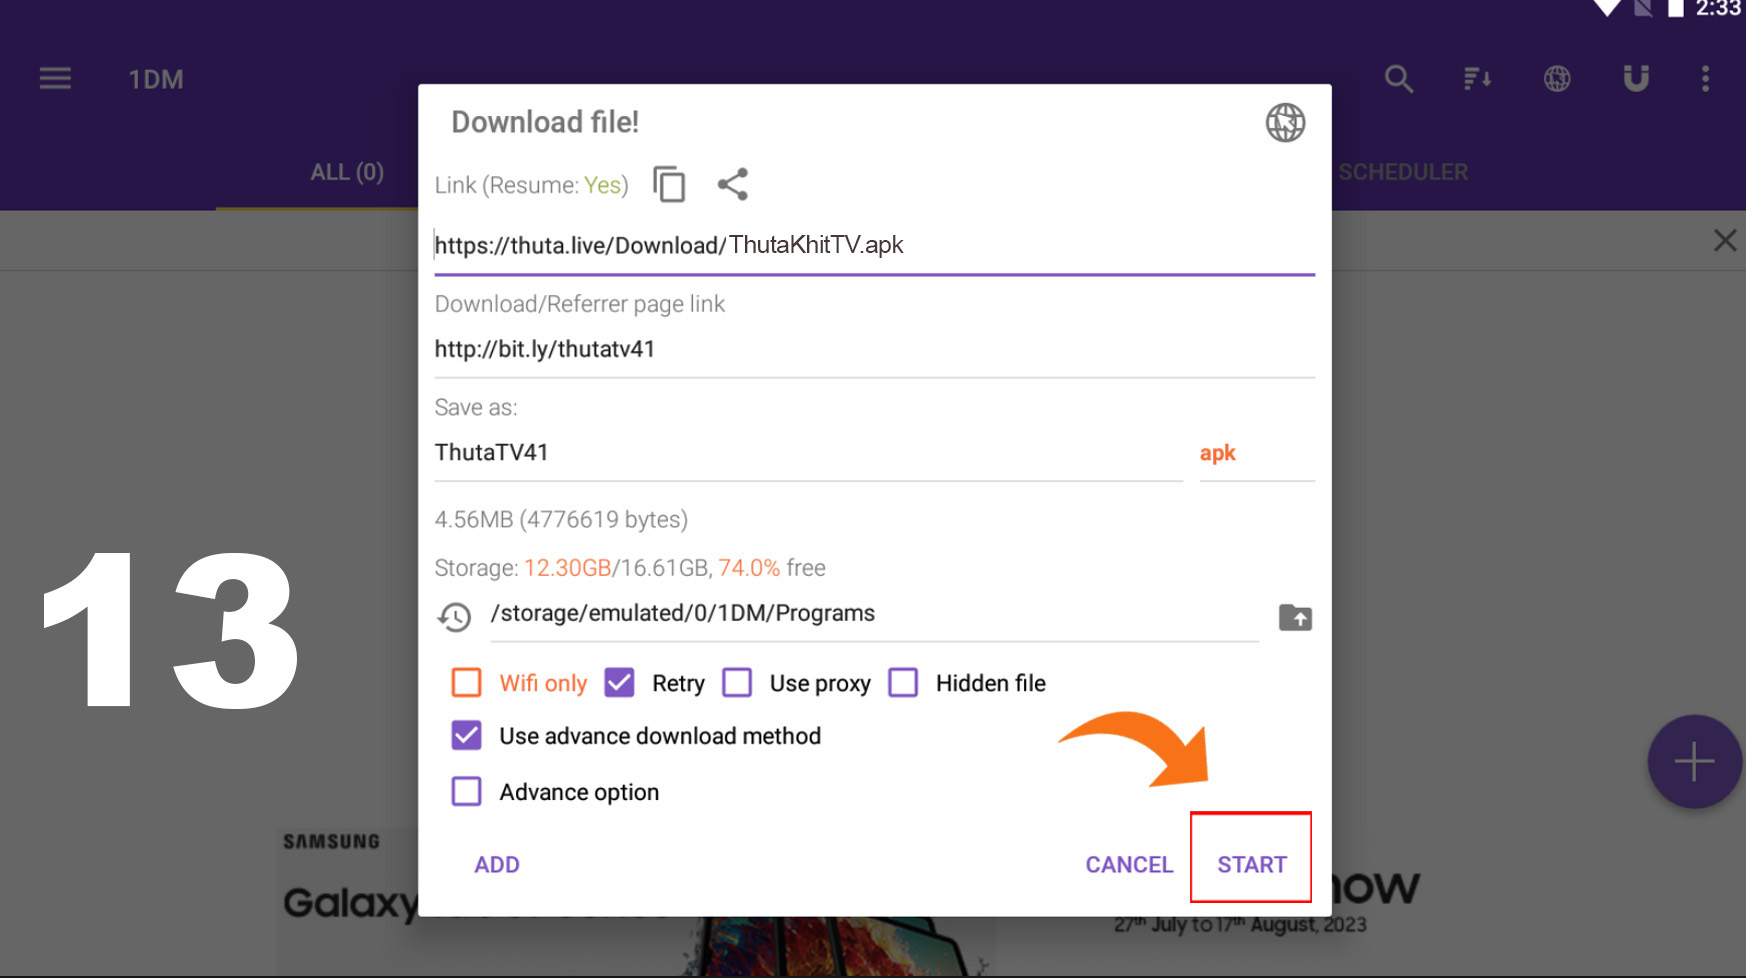Open the SCHEDULER tab
This screenshot has height=978, width=1746.
(1403, 172)
